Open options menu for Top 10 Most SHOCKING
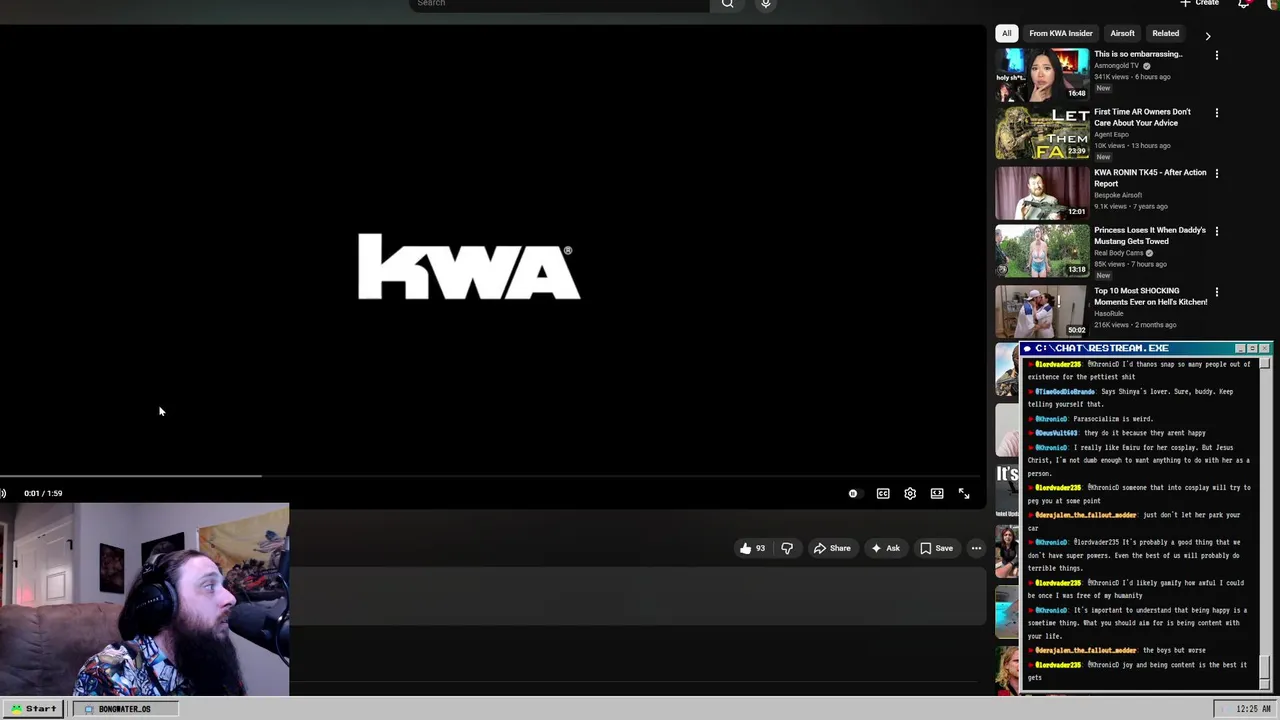 [1217, 292]
